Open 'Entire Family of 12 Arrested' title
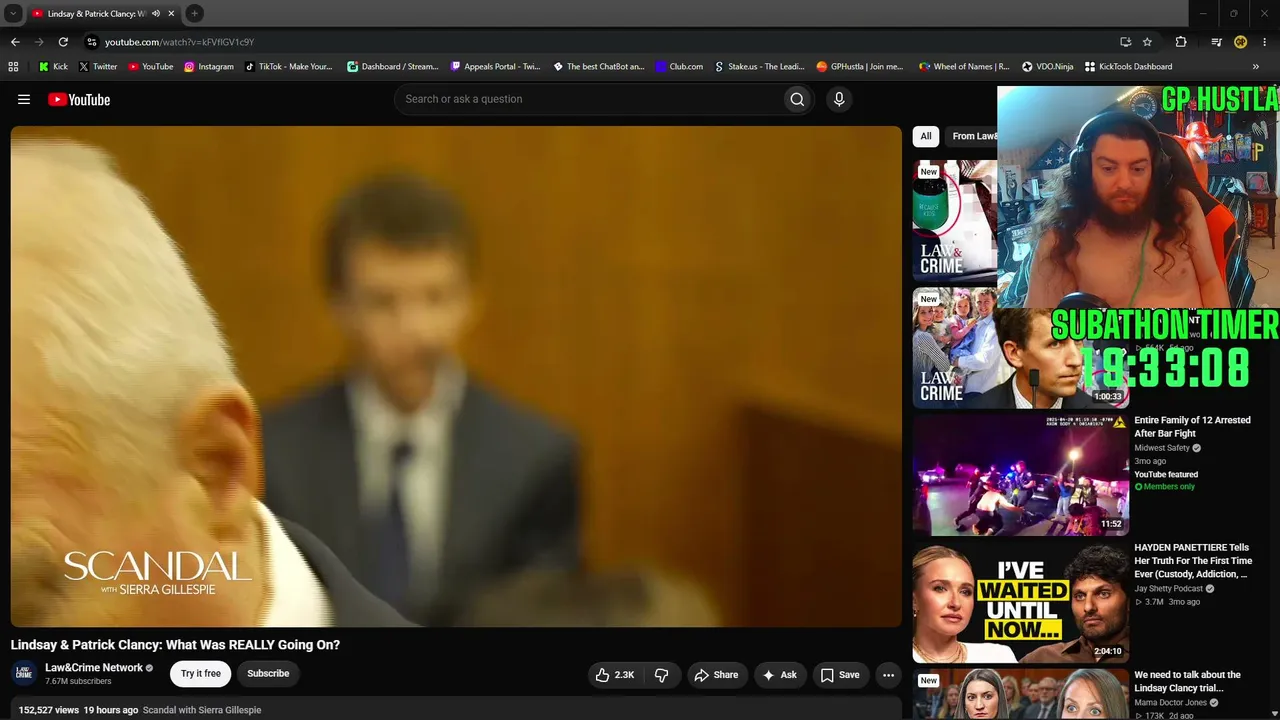 (x=1192, y=427)
